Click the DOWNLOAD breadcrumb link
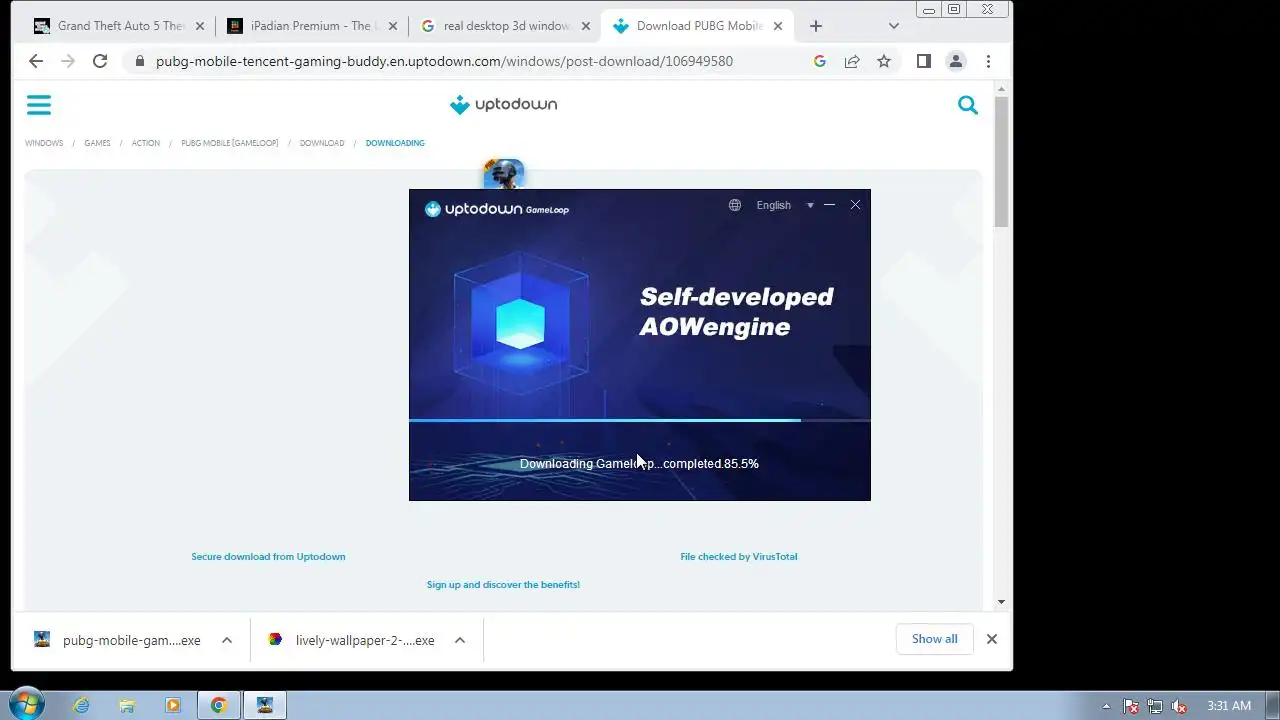 (x=322, y=143)
